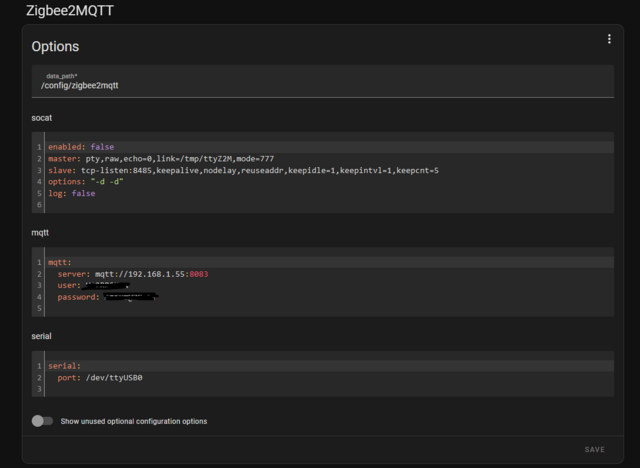
Task: Click the 'socat' section label
Action: pos(42,118)
